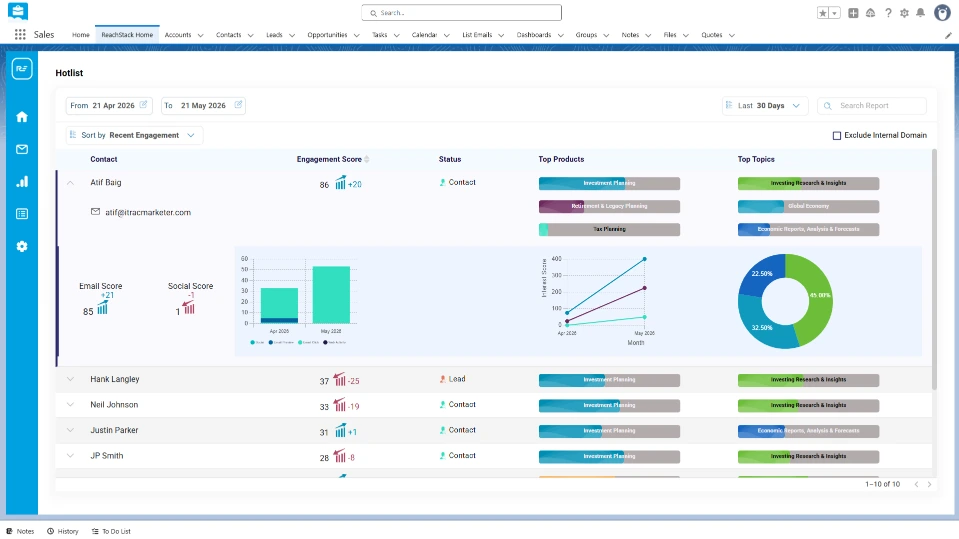The image size is (959, 539).
Task: Open the bar chart analytics sidebar icon
Action: coord(22,182)
